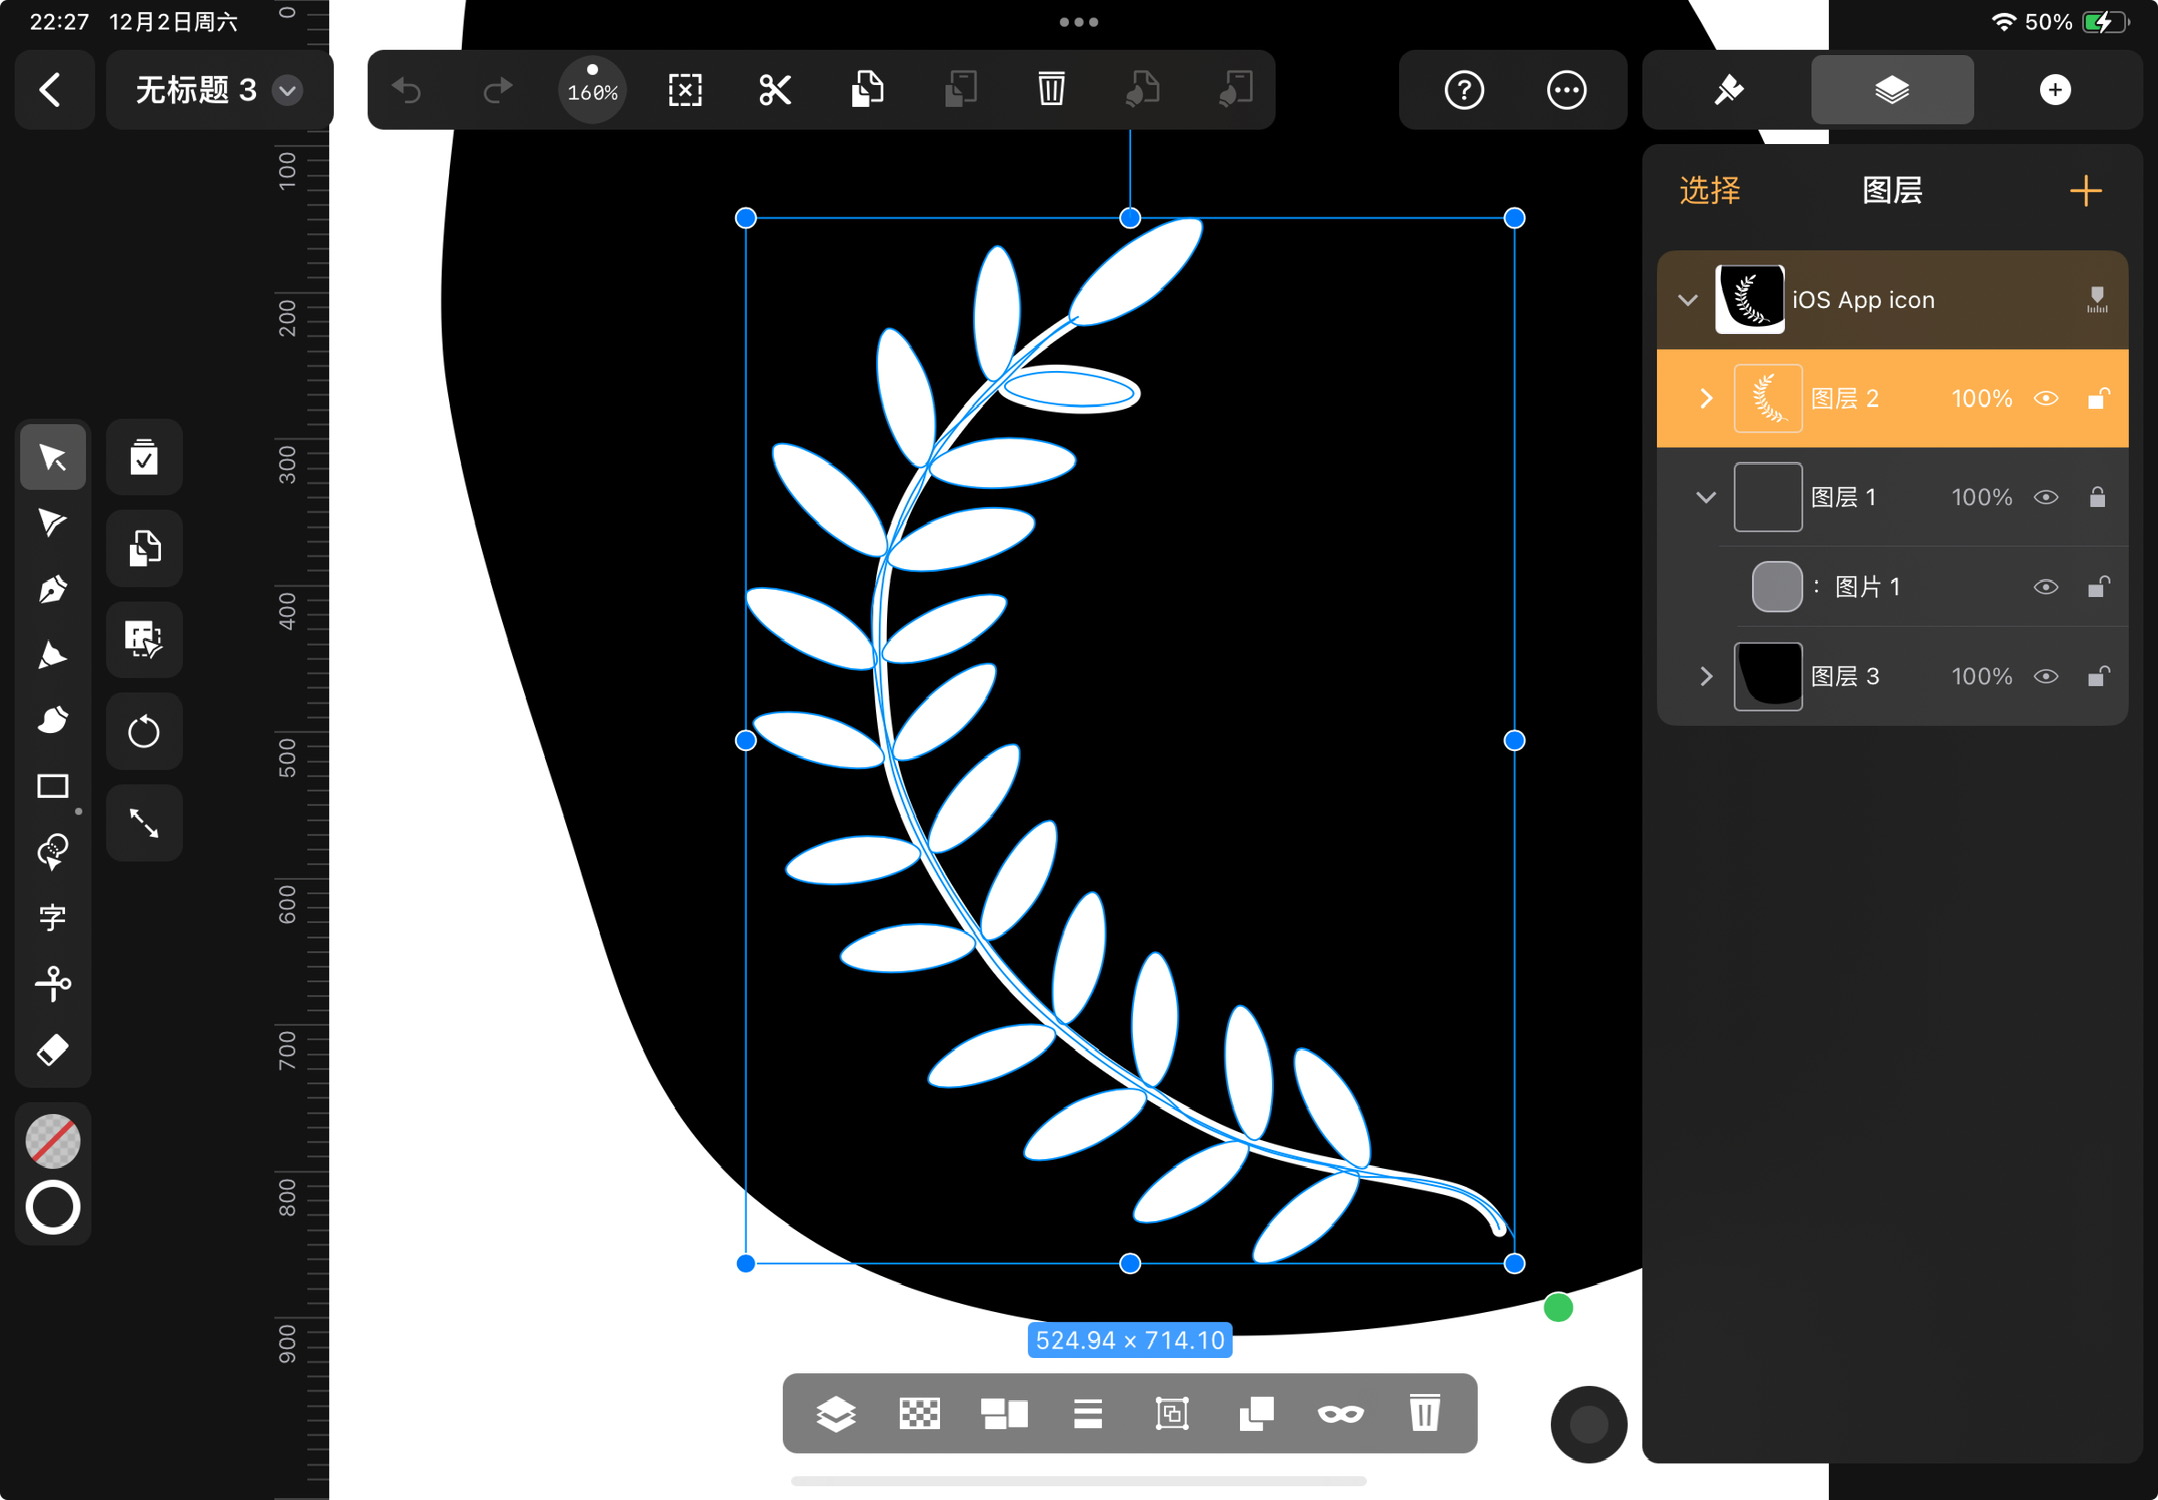Click the copy style icon

[x=1143, y=90]
